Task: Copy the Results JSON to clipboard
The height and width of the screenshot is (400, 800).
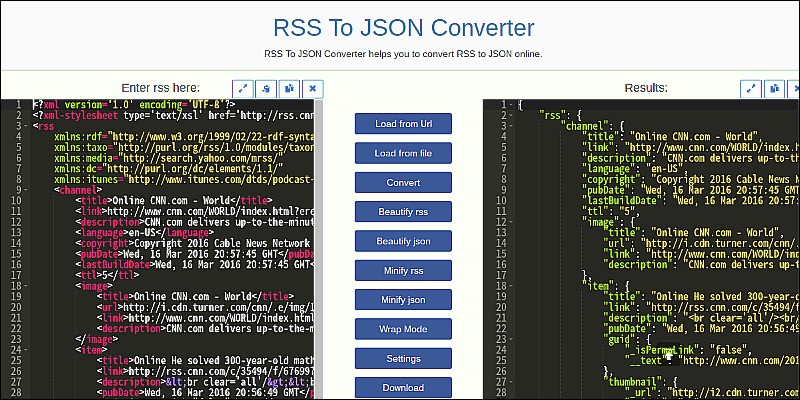Action: pyautogui.click(x=774, y=88)
